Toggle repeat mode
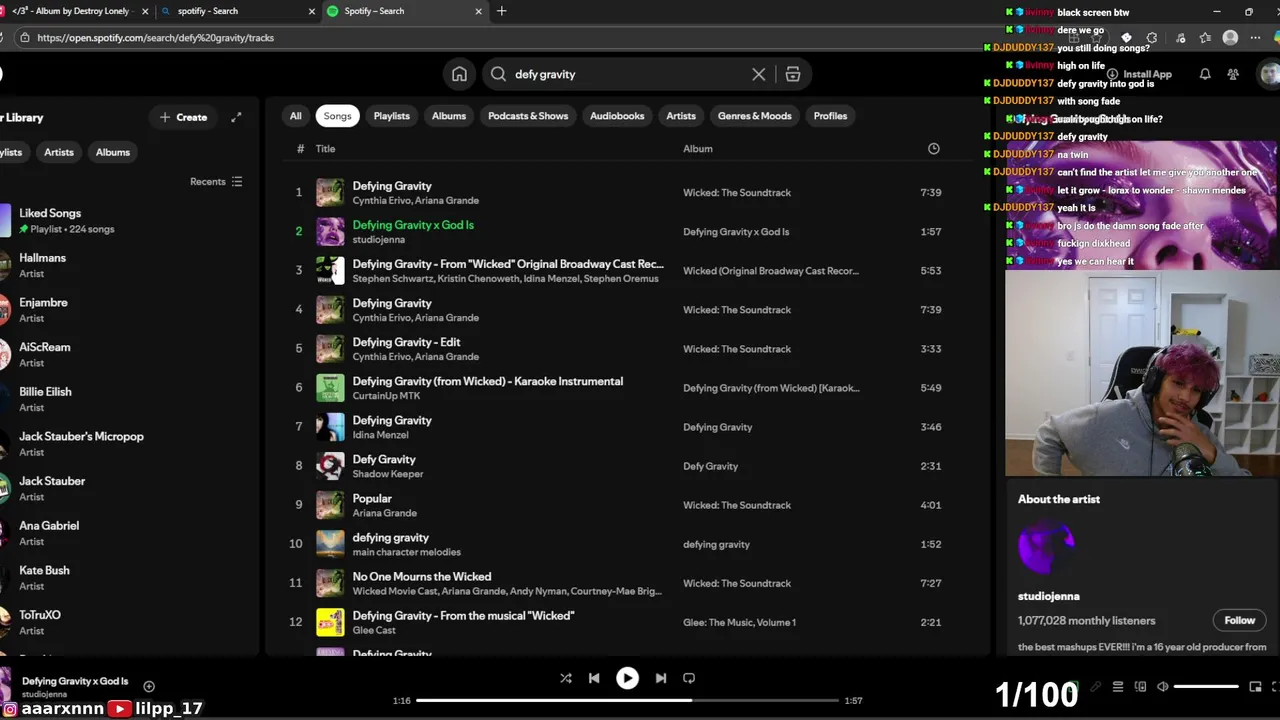The width and height of the screenshot is (1280, 720). coord(689,678)
